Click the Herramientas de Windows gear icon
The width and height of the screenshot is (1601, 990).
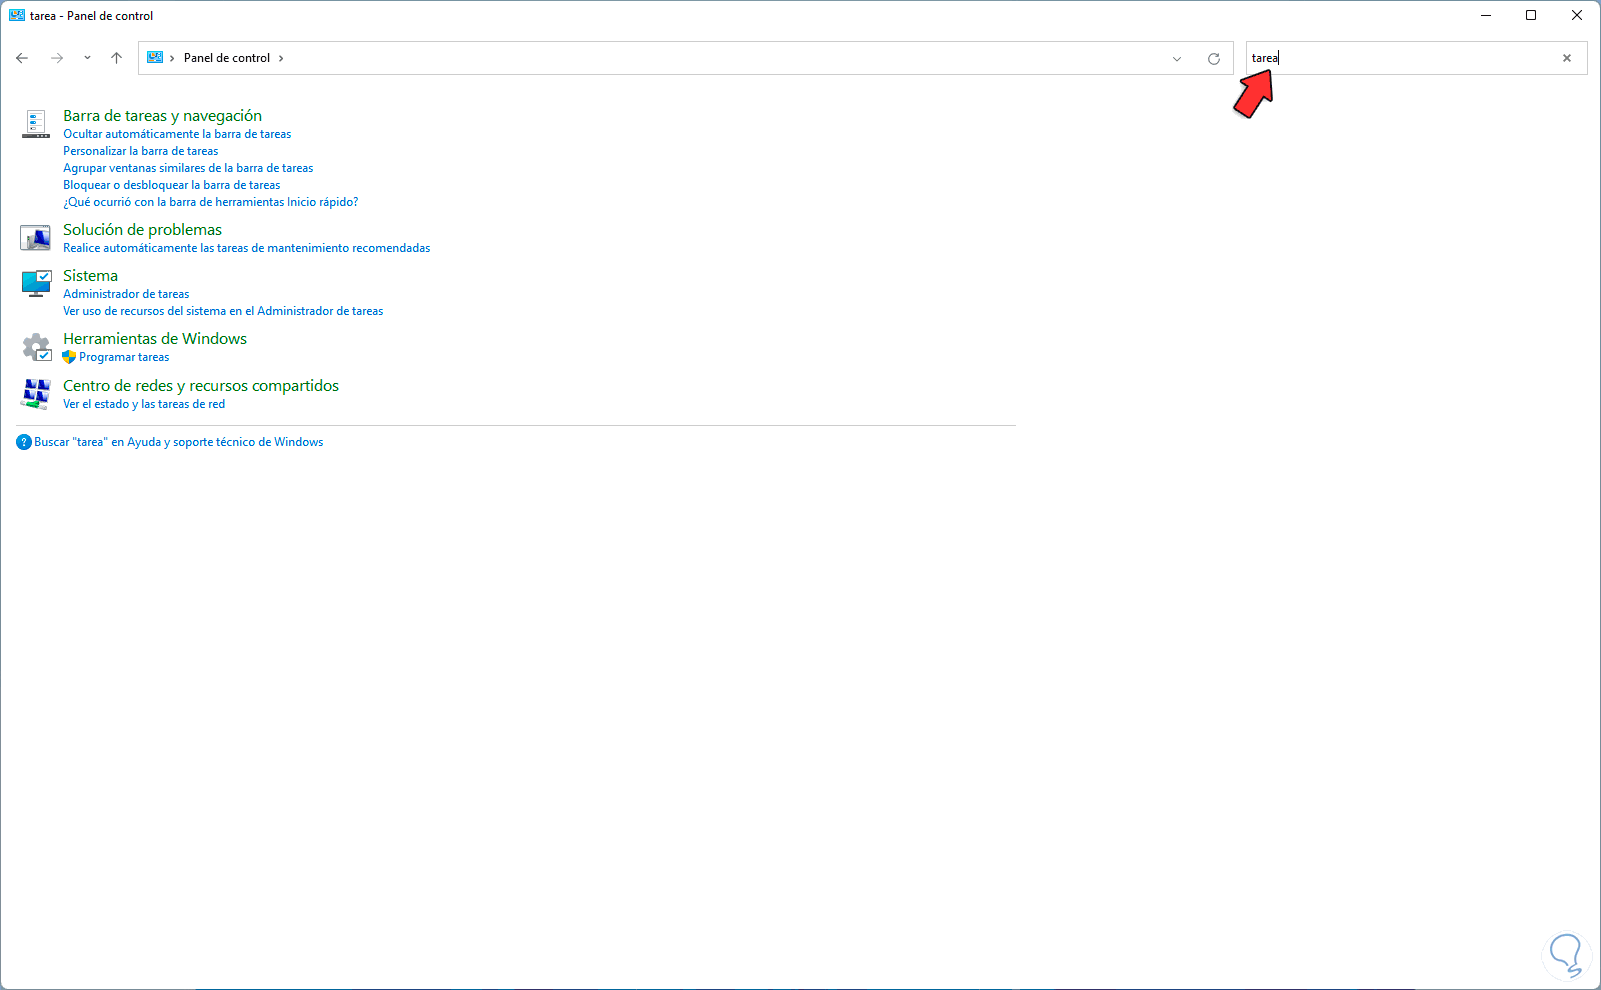point(37,347)
